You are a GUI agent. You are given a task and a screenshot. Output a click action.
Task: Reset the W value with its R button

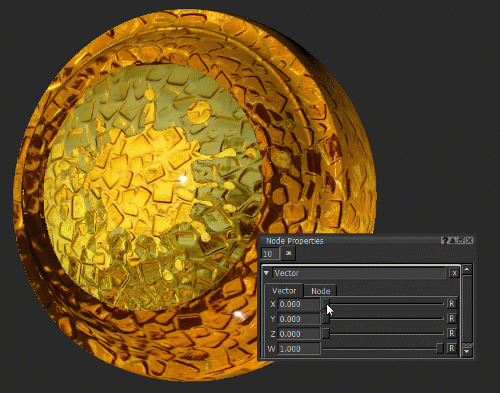[451, 348]
